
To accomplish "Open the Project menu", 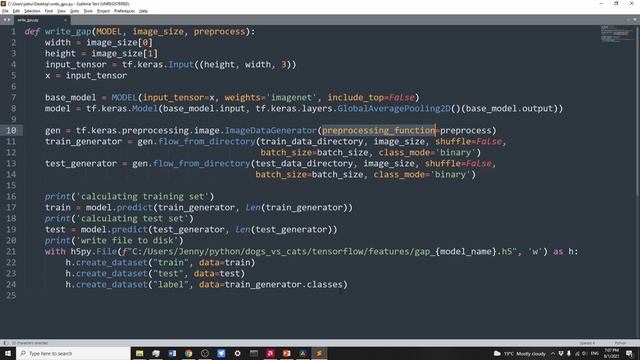I will [x=103, y=11].
